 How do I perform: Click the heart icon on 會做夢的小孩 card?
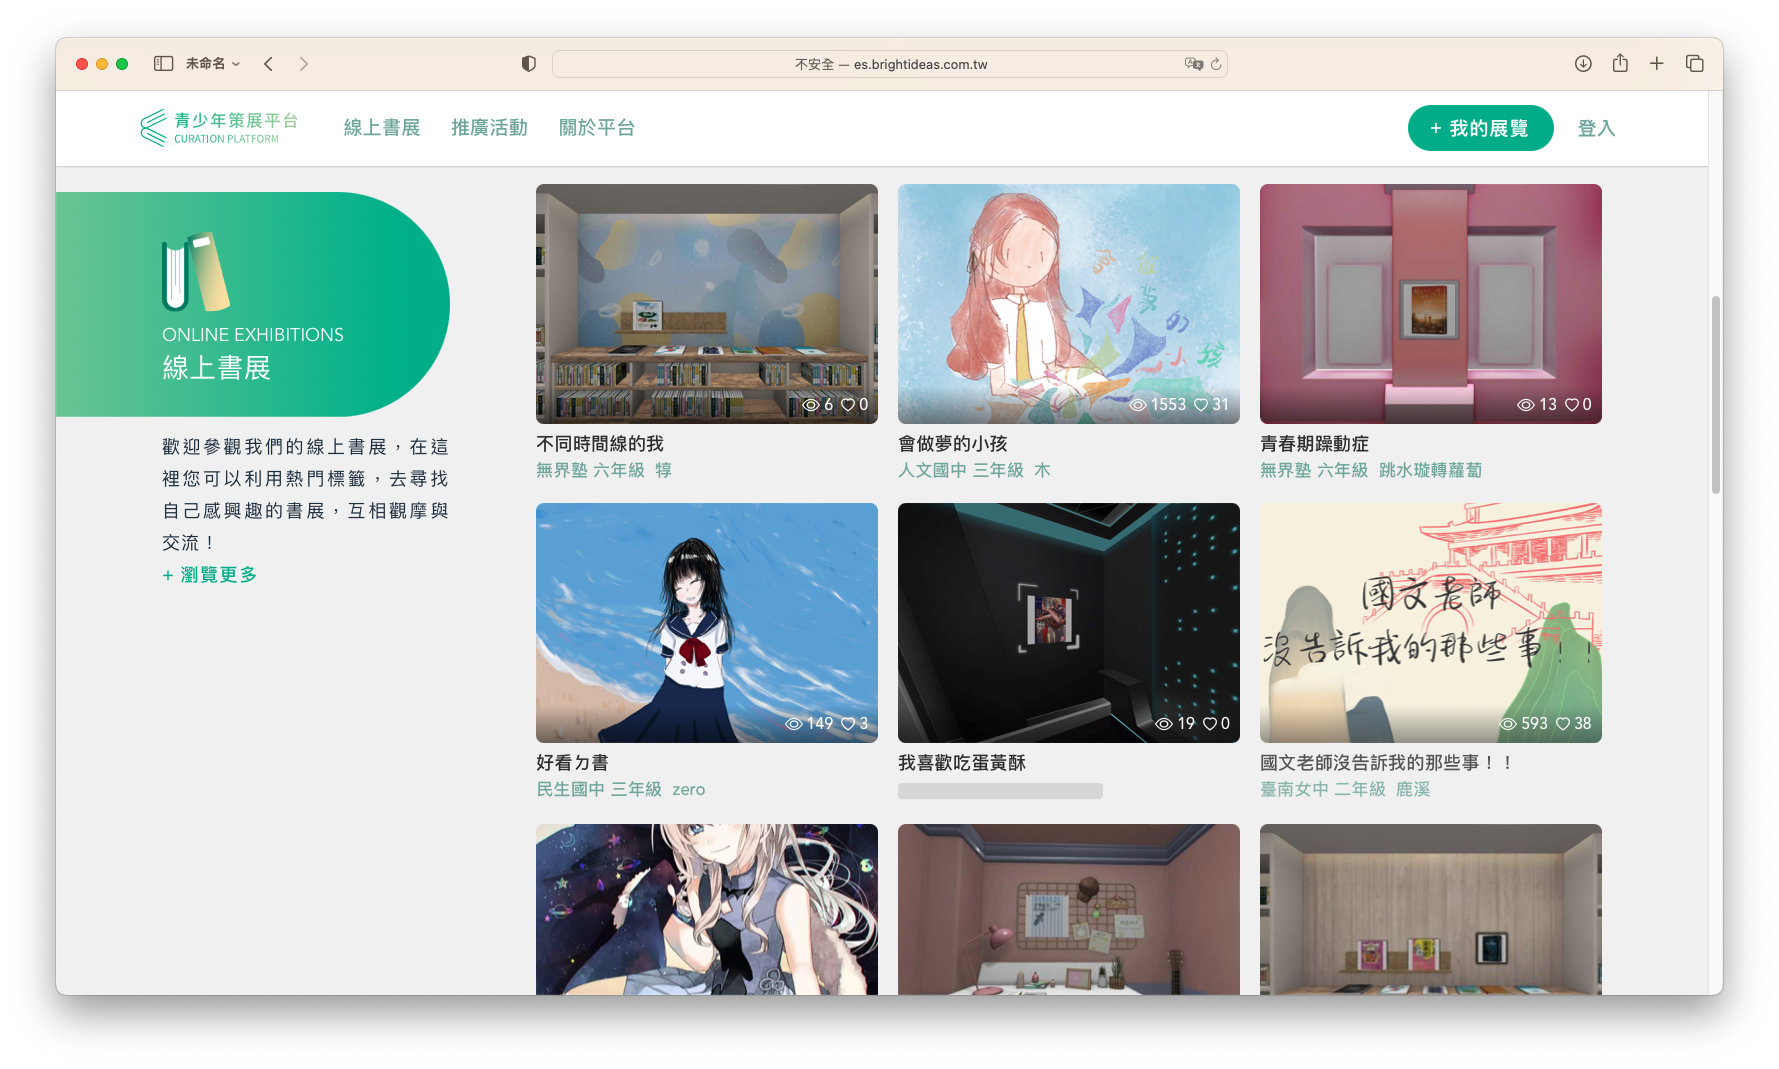tap(1201, 405)
